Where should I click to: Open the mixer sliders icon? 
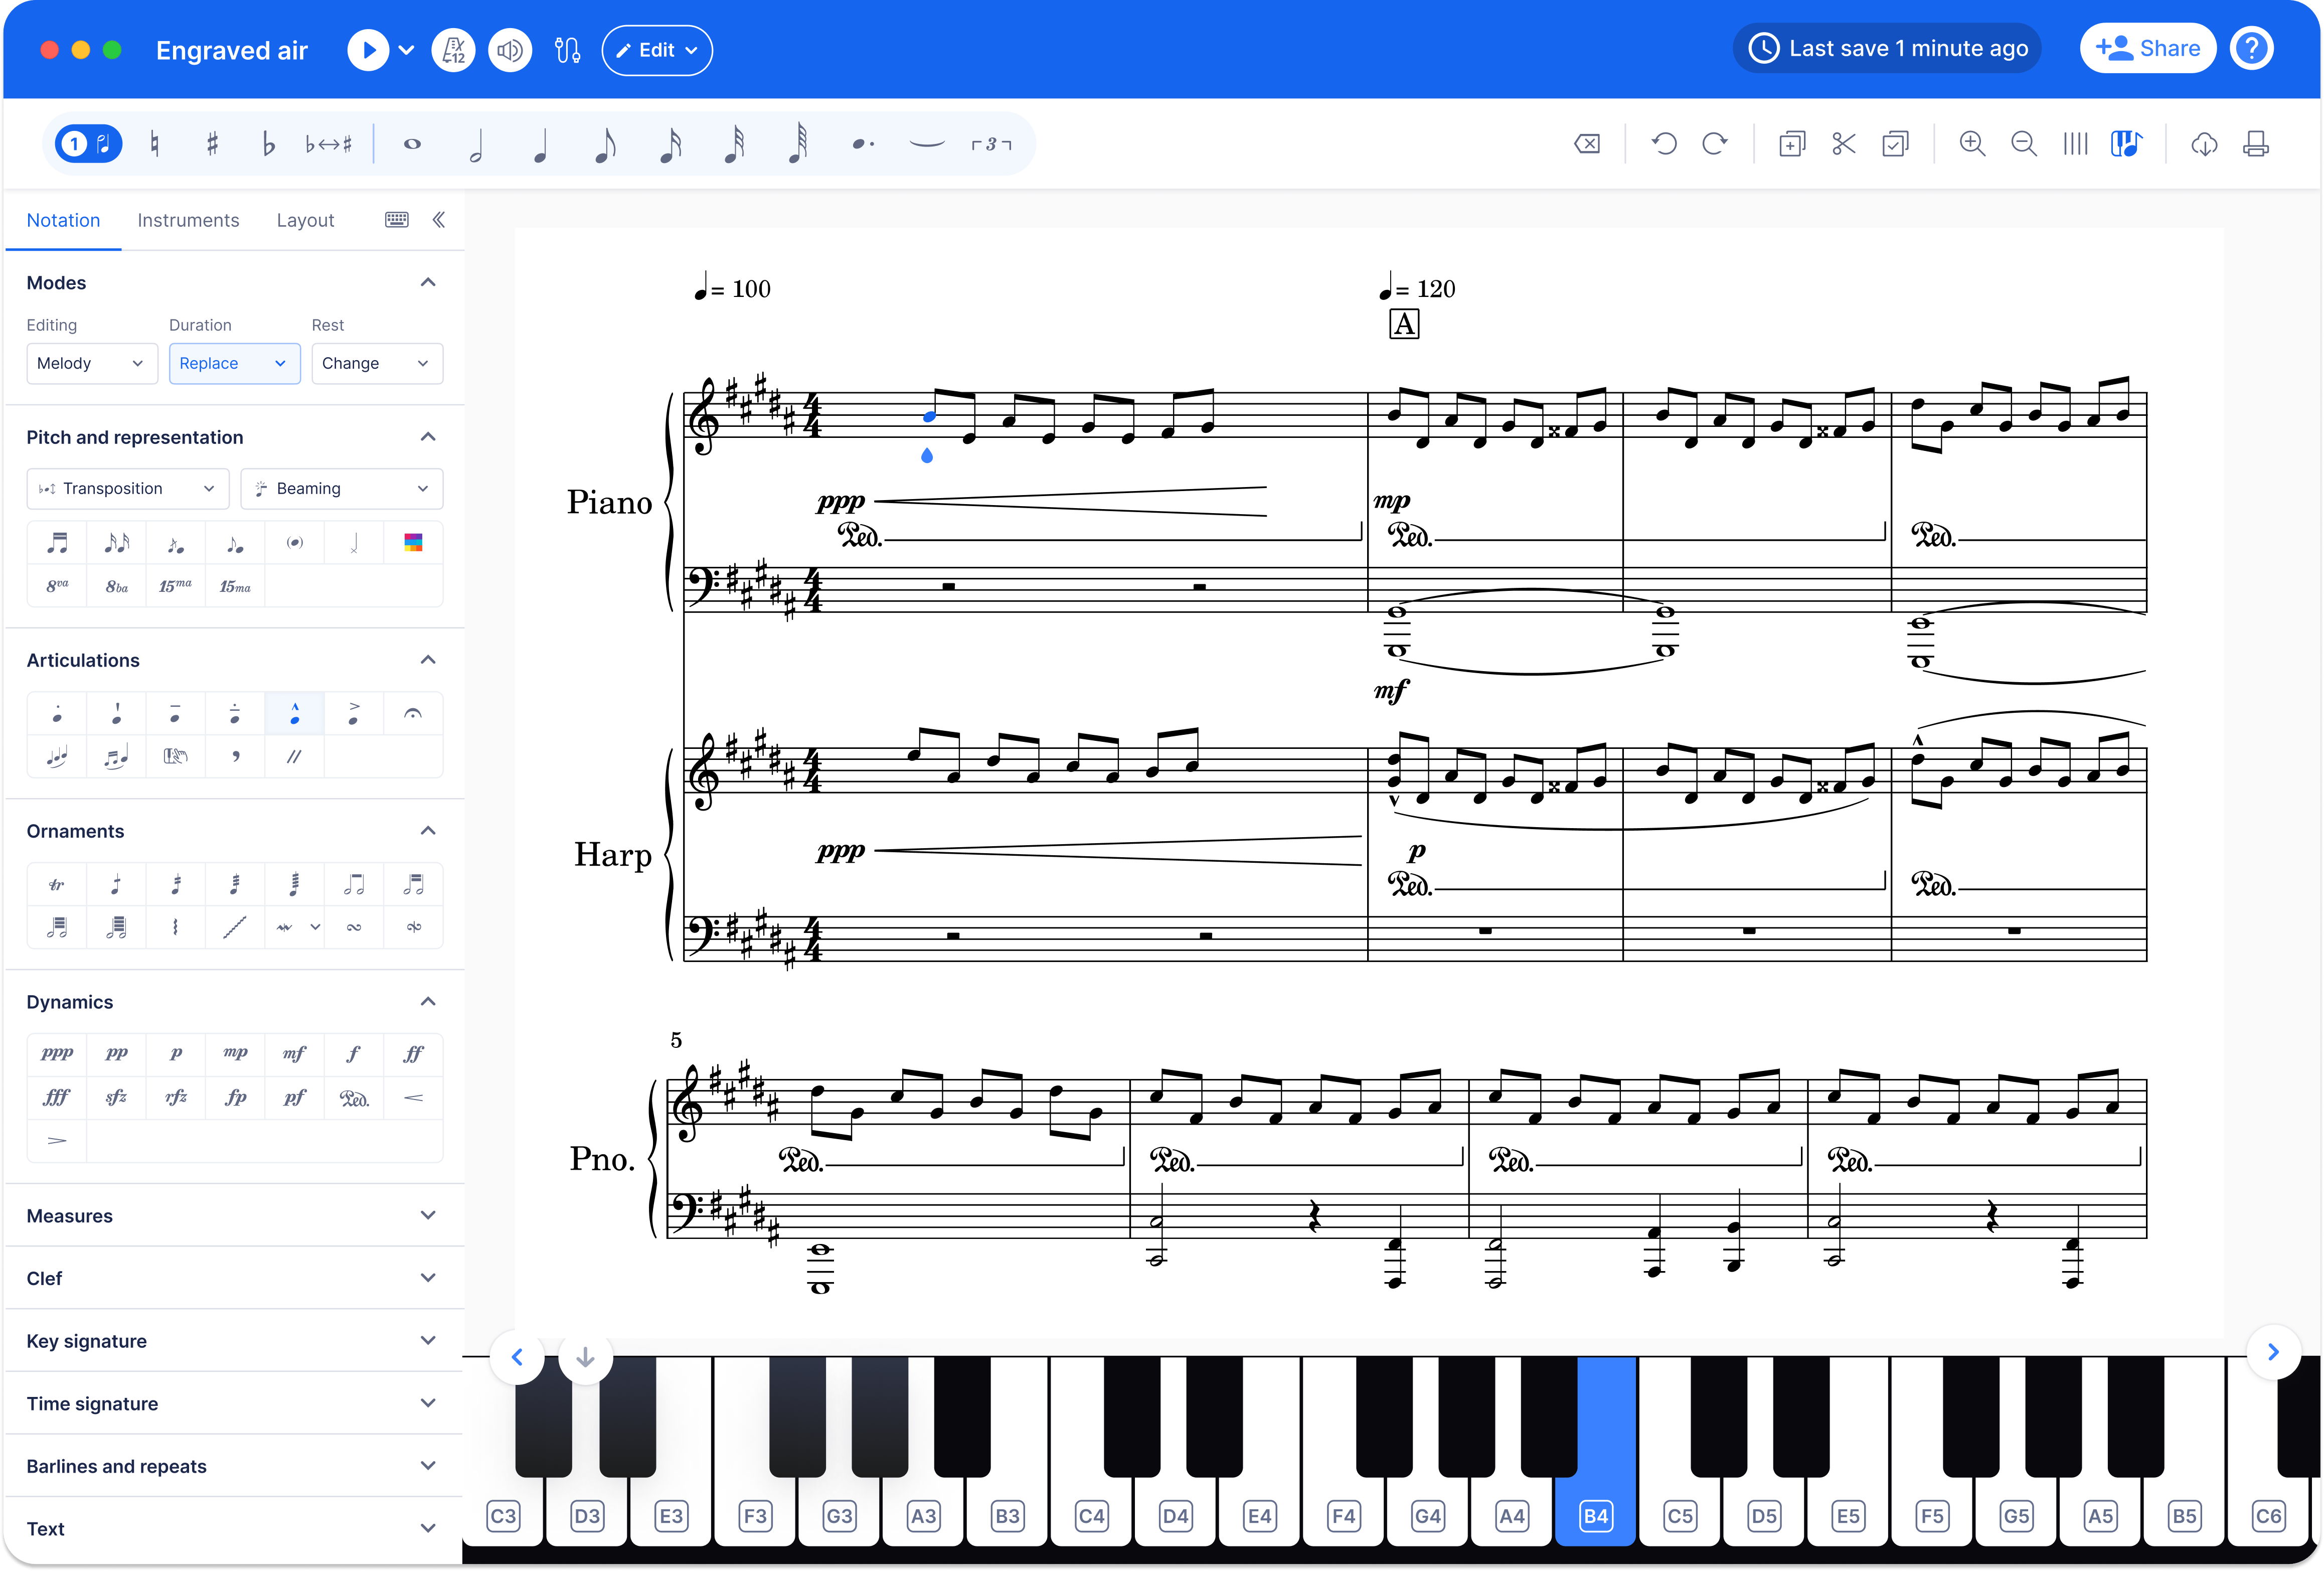coord(567,50)
